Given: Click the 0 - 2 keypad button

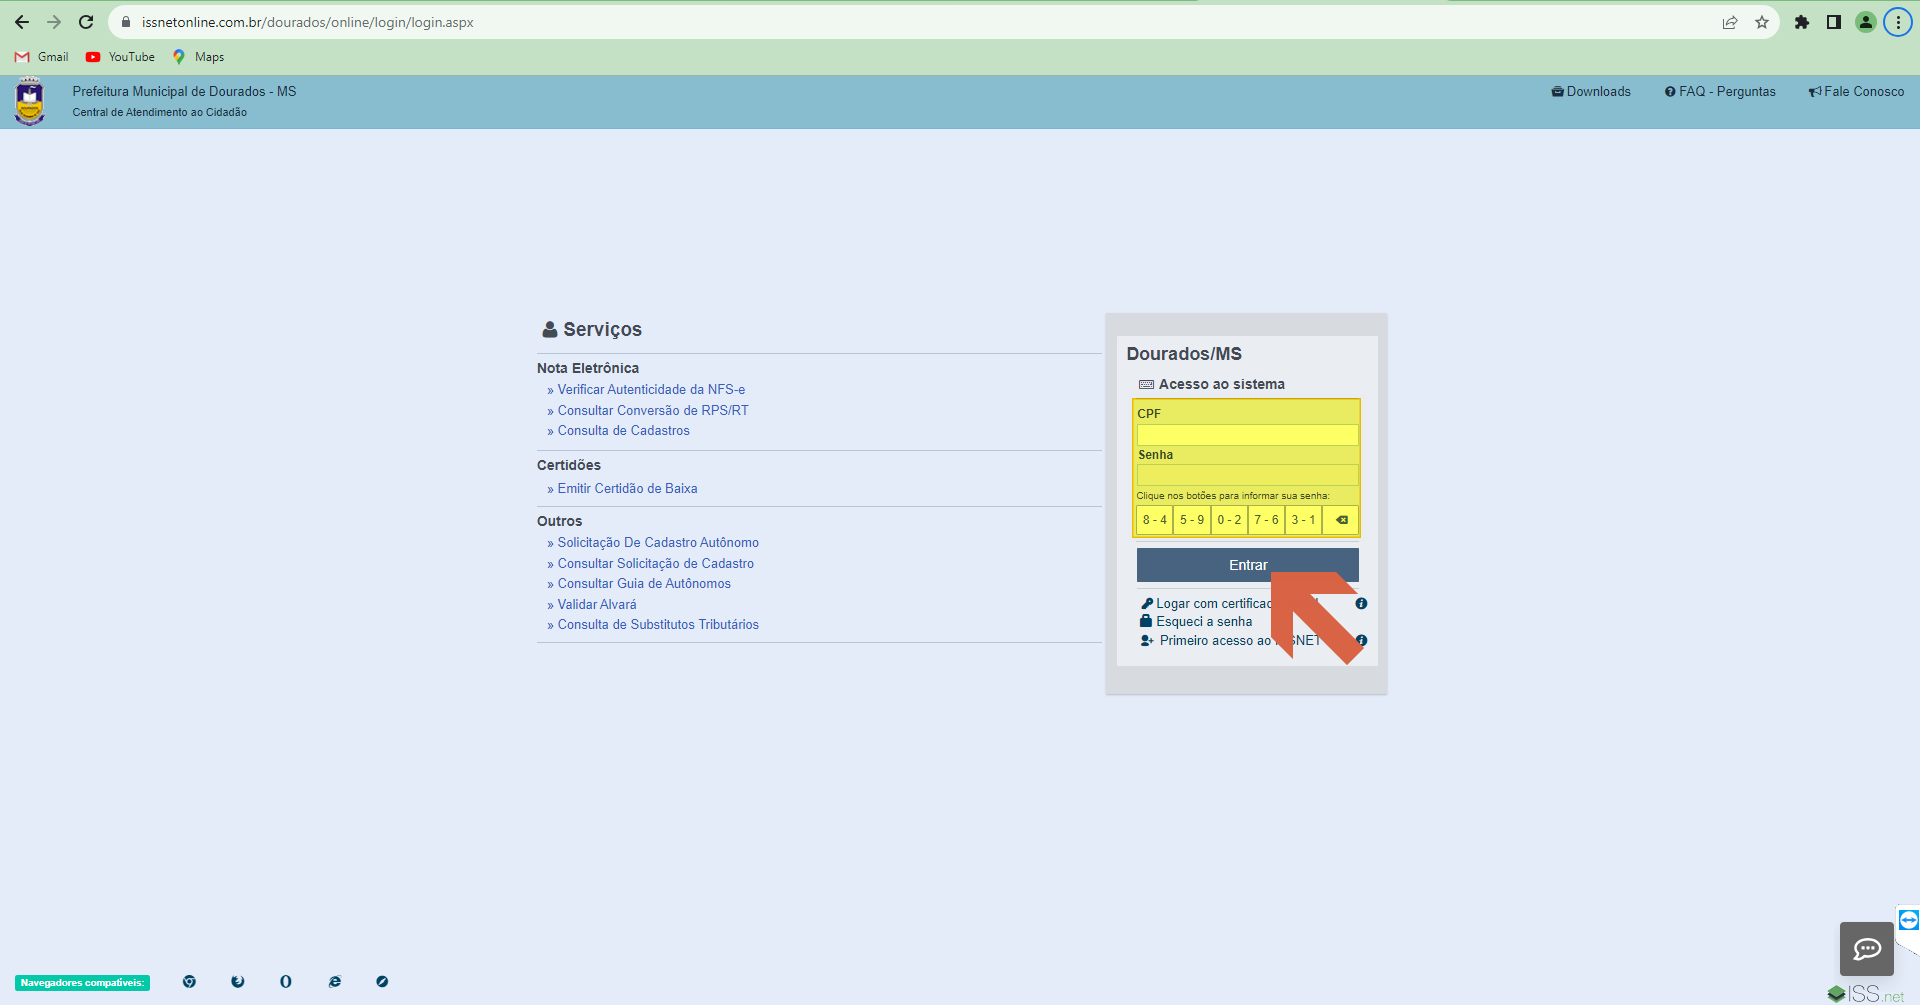Looking at the screenshot, I should [x=1229, y=520].
